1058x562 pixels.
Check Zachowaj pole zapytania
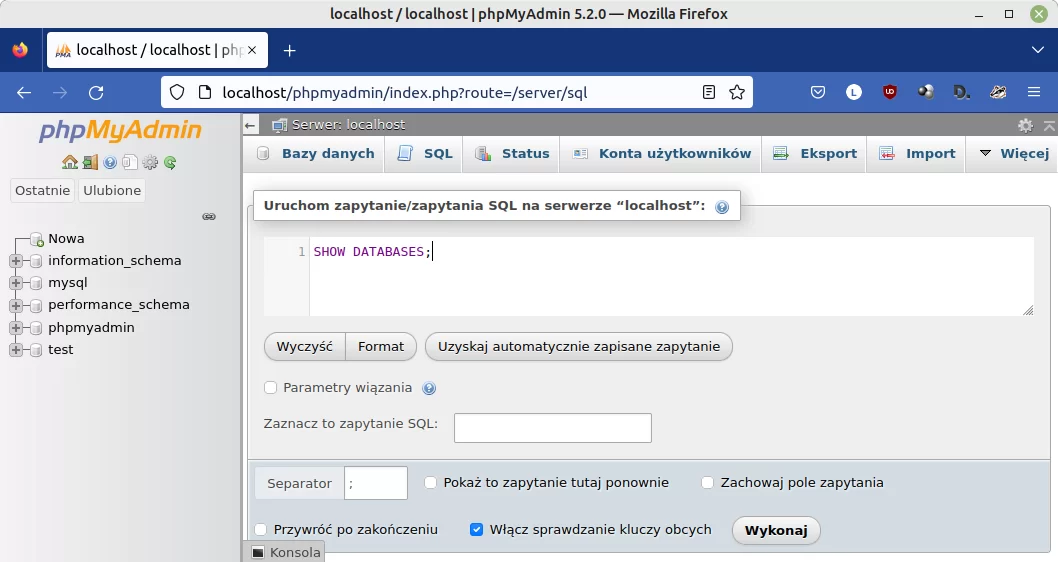pos(707,483)
